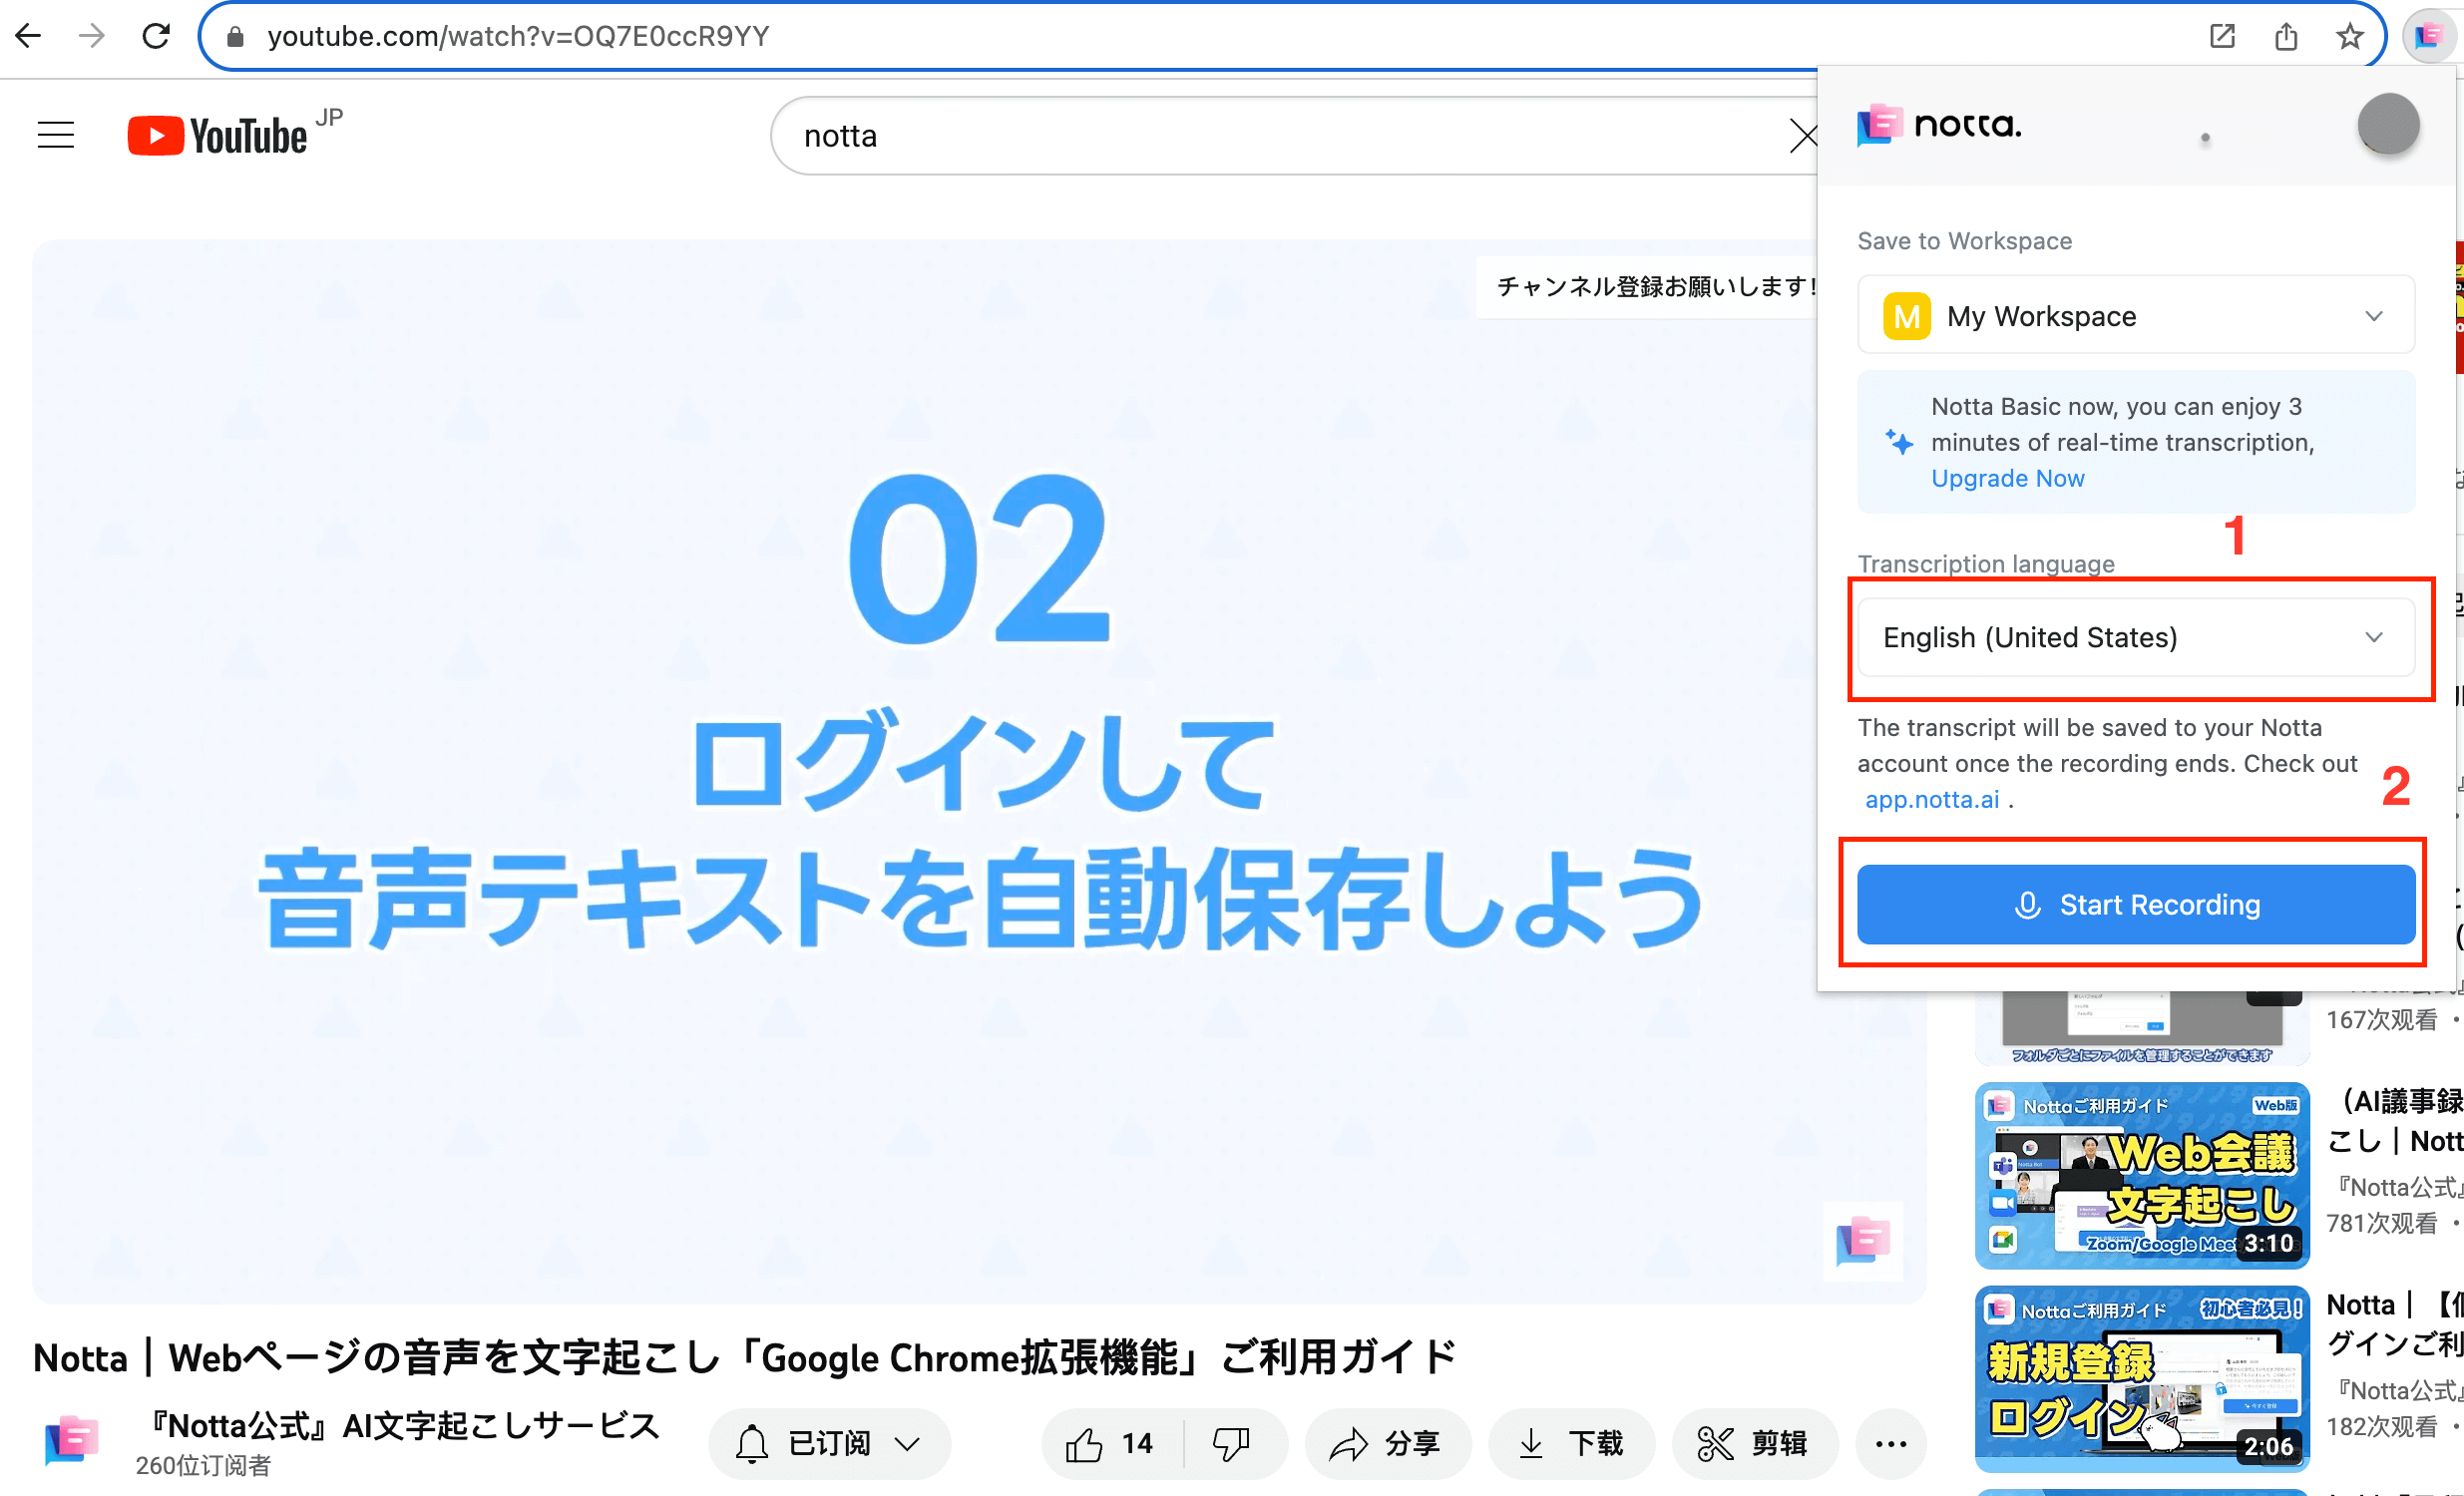Click the 下载 download button
2464x1496 pixels.
1571,1443
